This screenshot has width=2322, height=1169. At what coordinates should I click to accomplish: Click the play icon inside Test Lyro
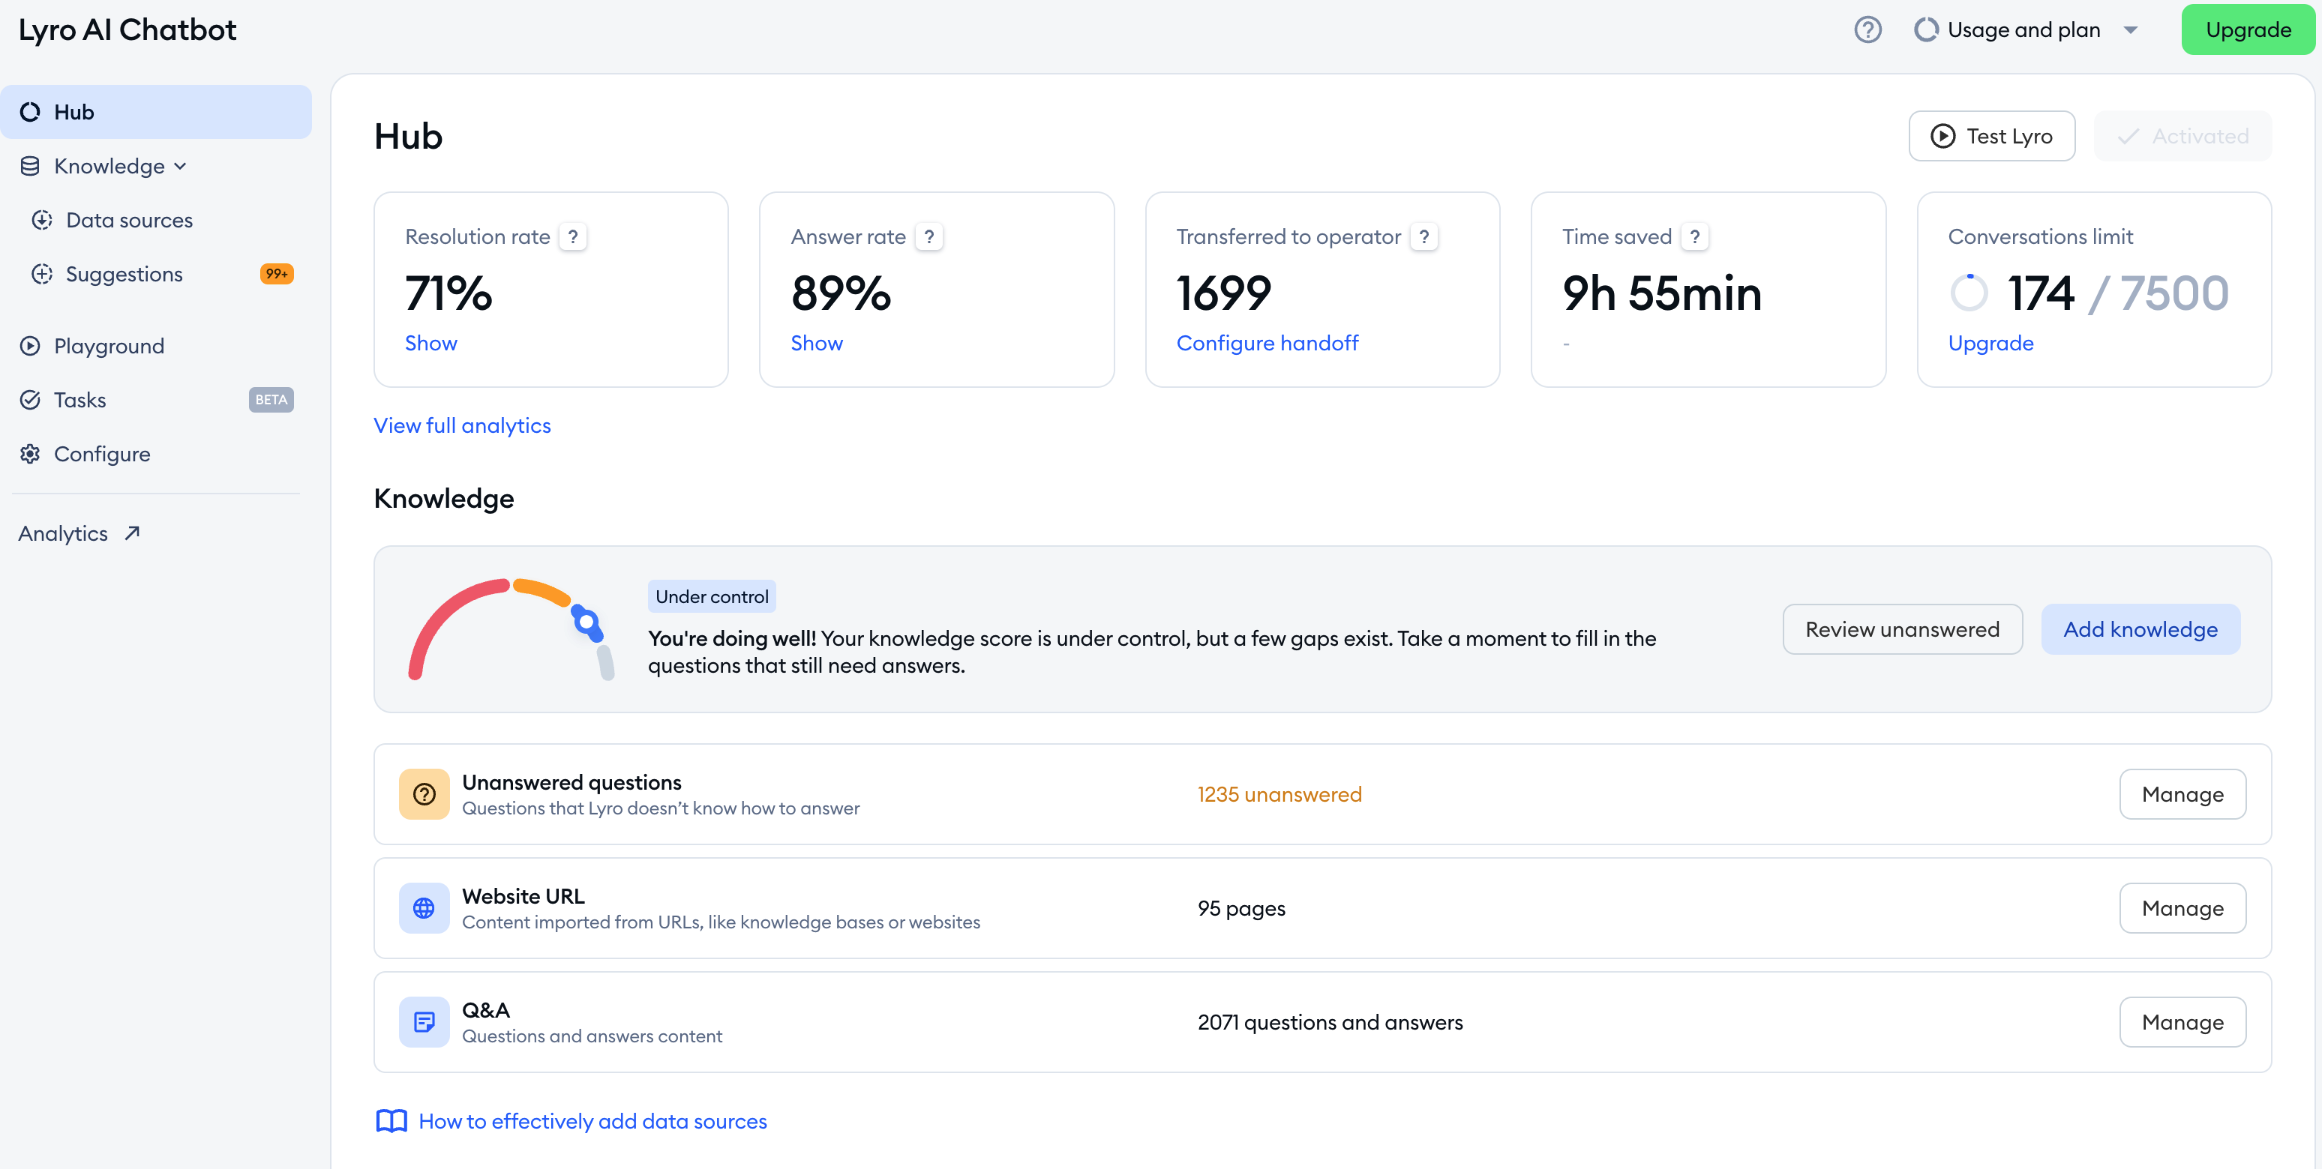click(x=1942, y=136)
